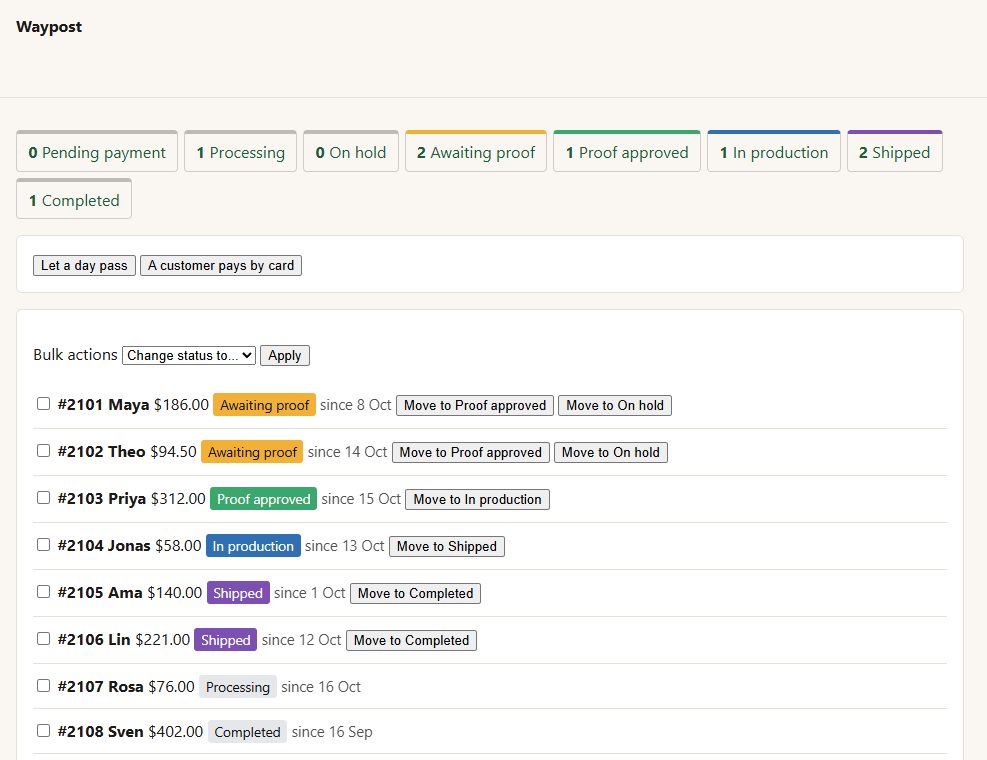Show the Completed orders tab
Viewport: 987px width, 760px height.
pos(74,199)
